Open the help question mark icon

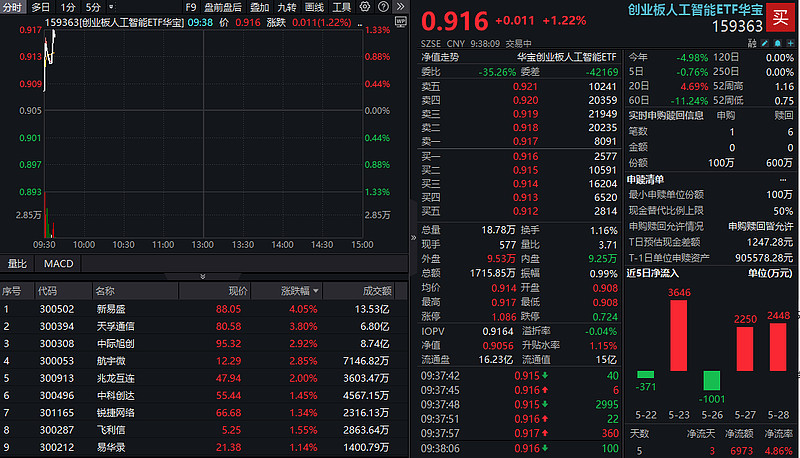[x=383, y=7]
